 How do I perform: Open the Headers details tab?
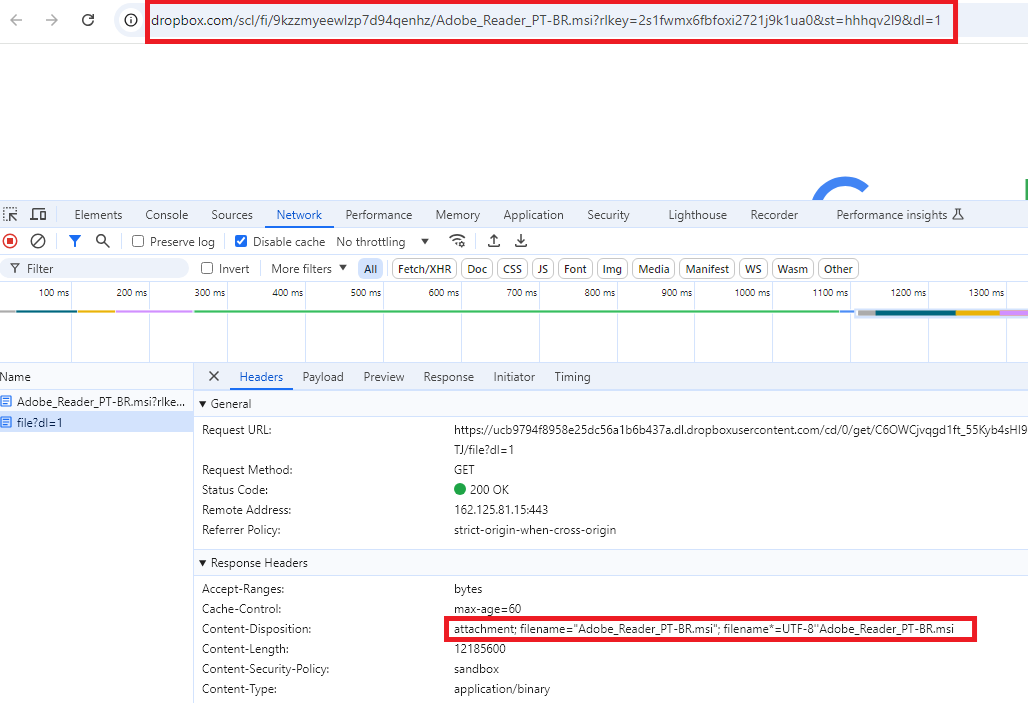(261, 376)
